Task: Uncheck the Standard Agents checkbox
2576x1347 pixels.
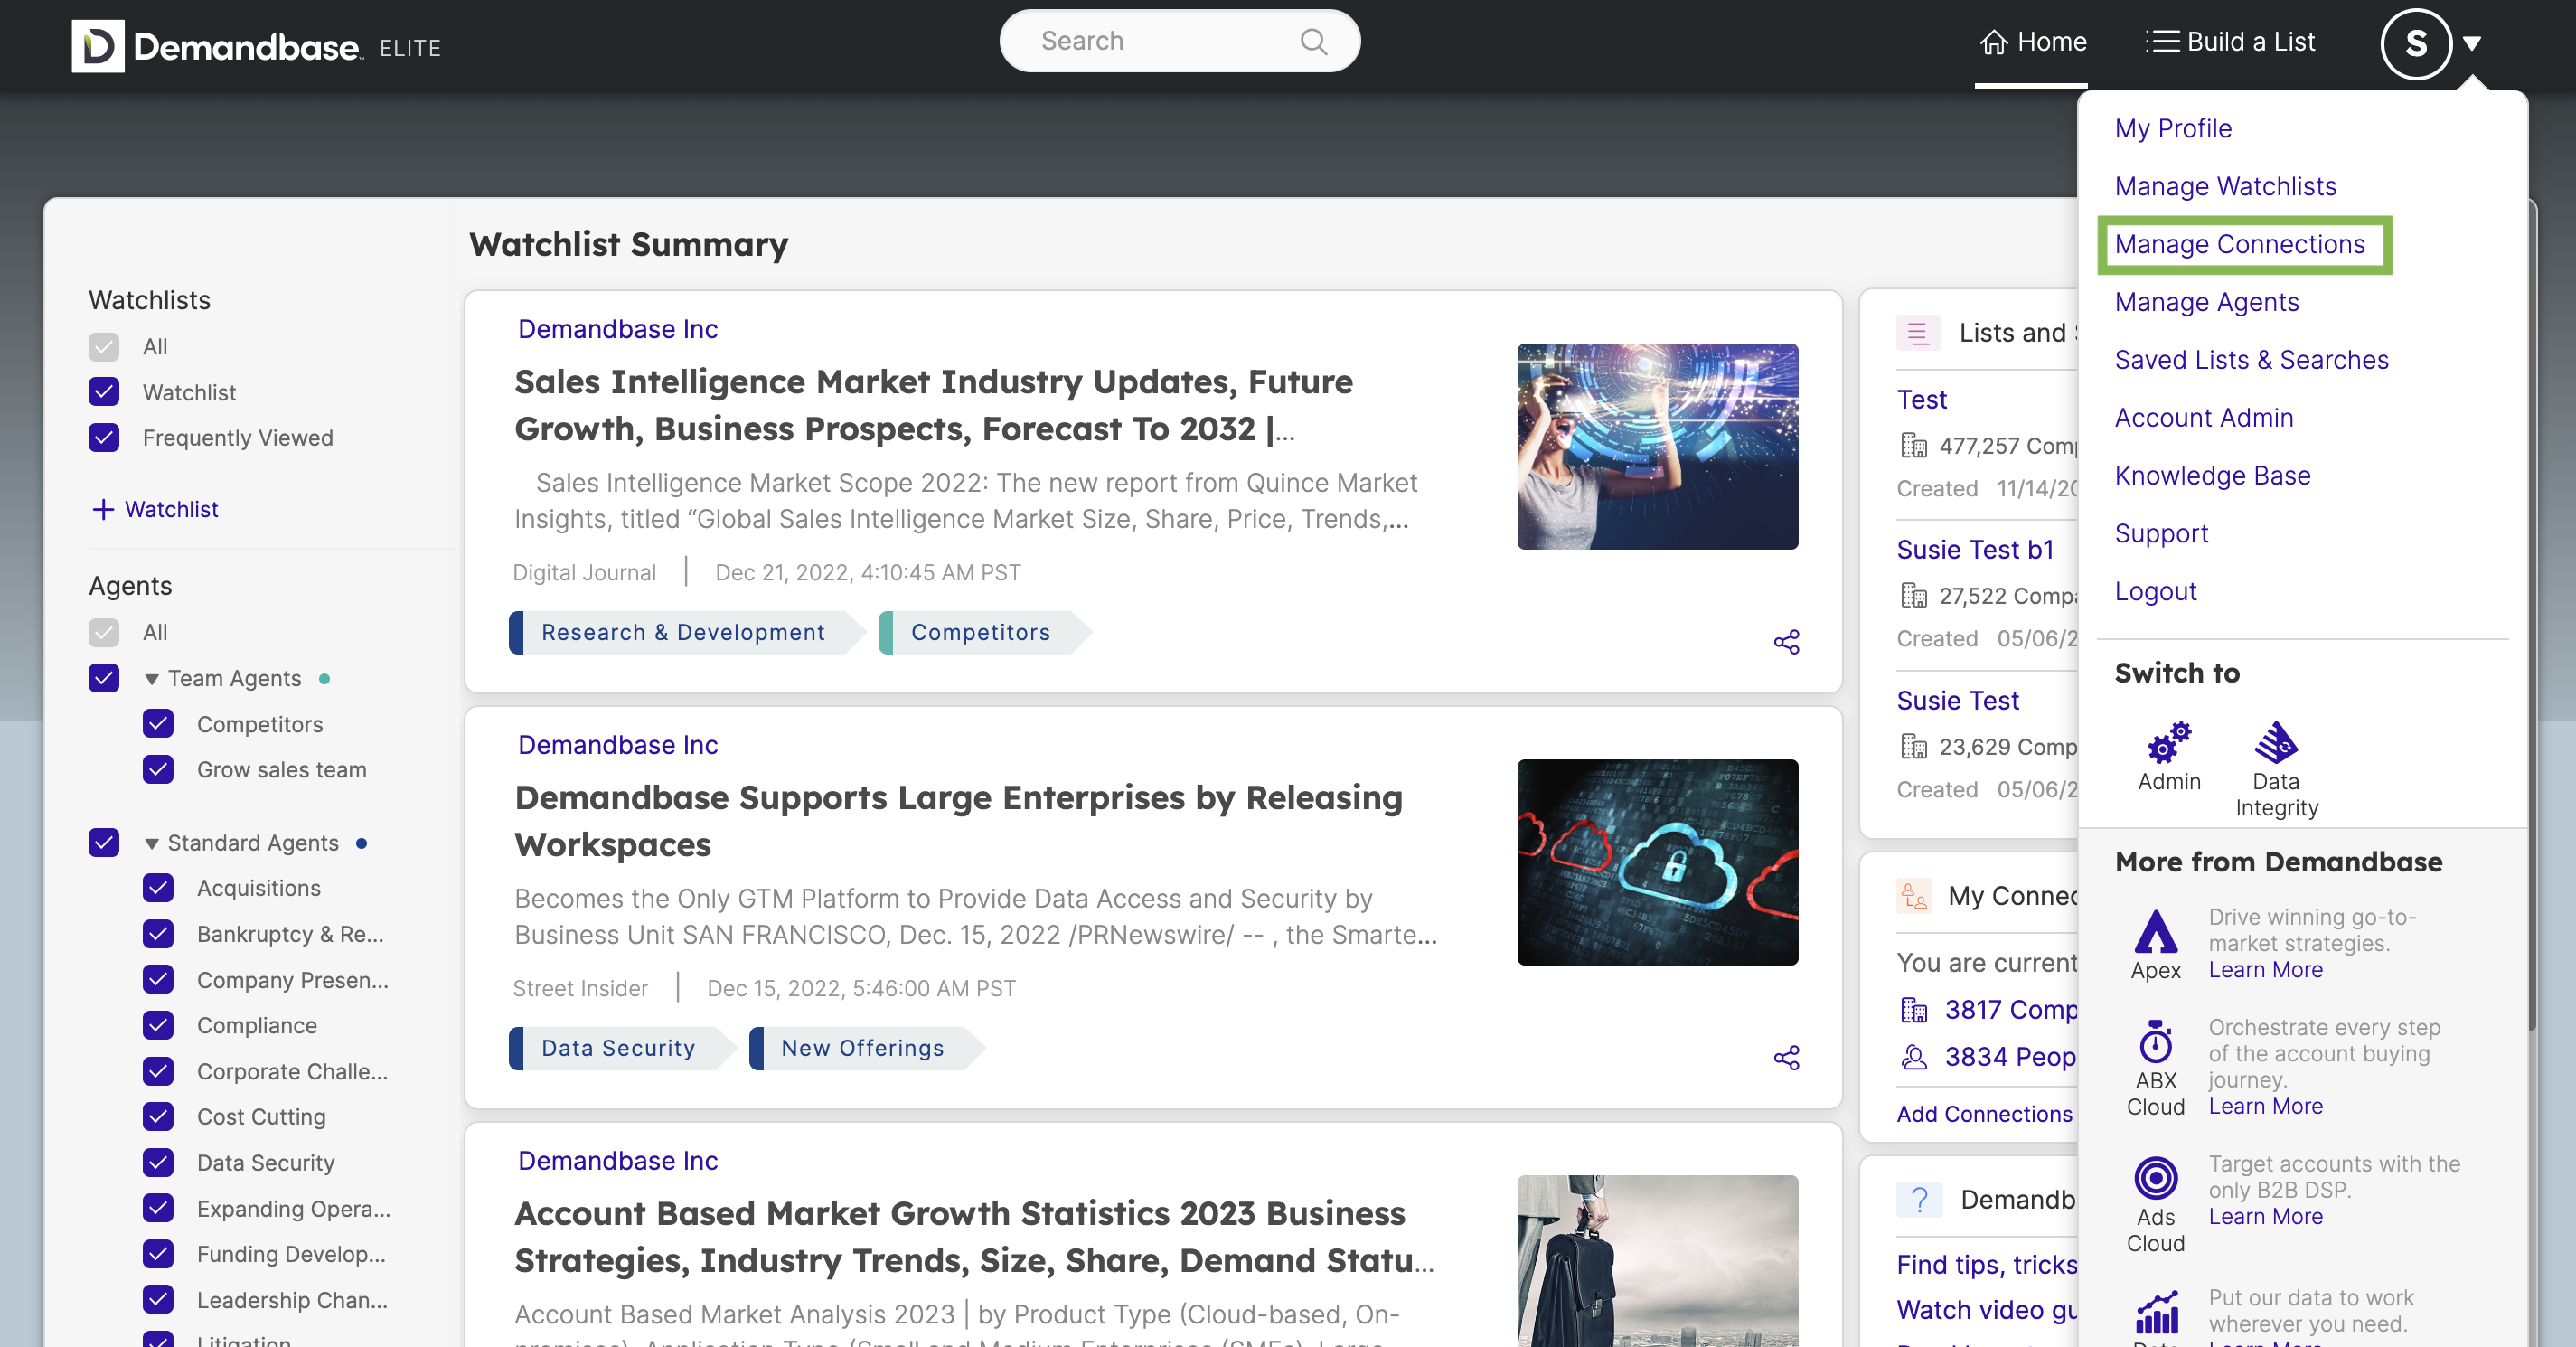Action: 104,843
